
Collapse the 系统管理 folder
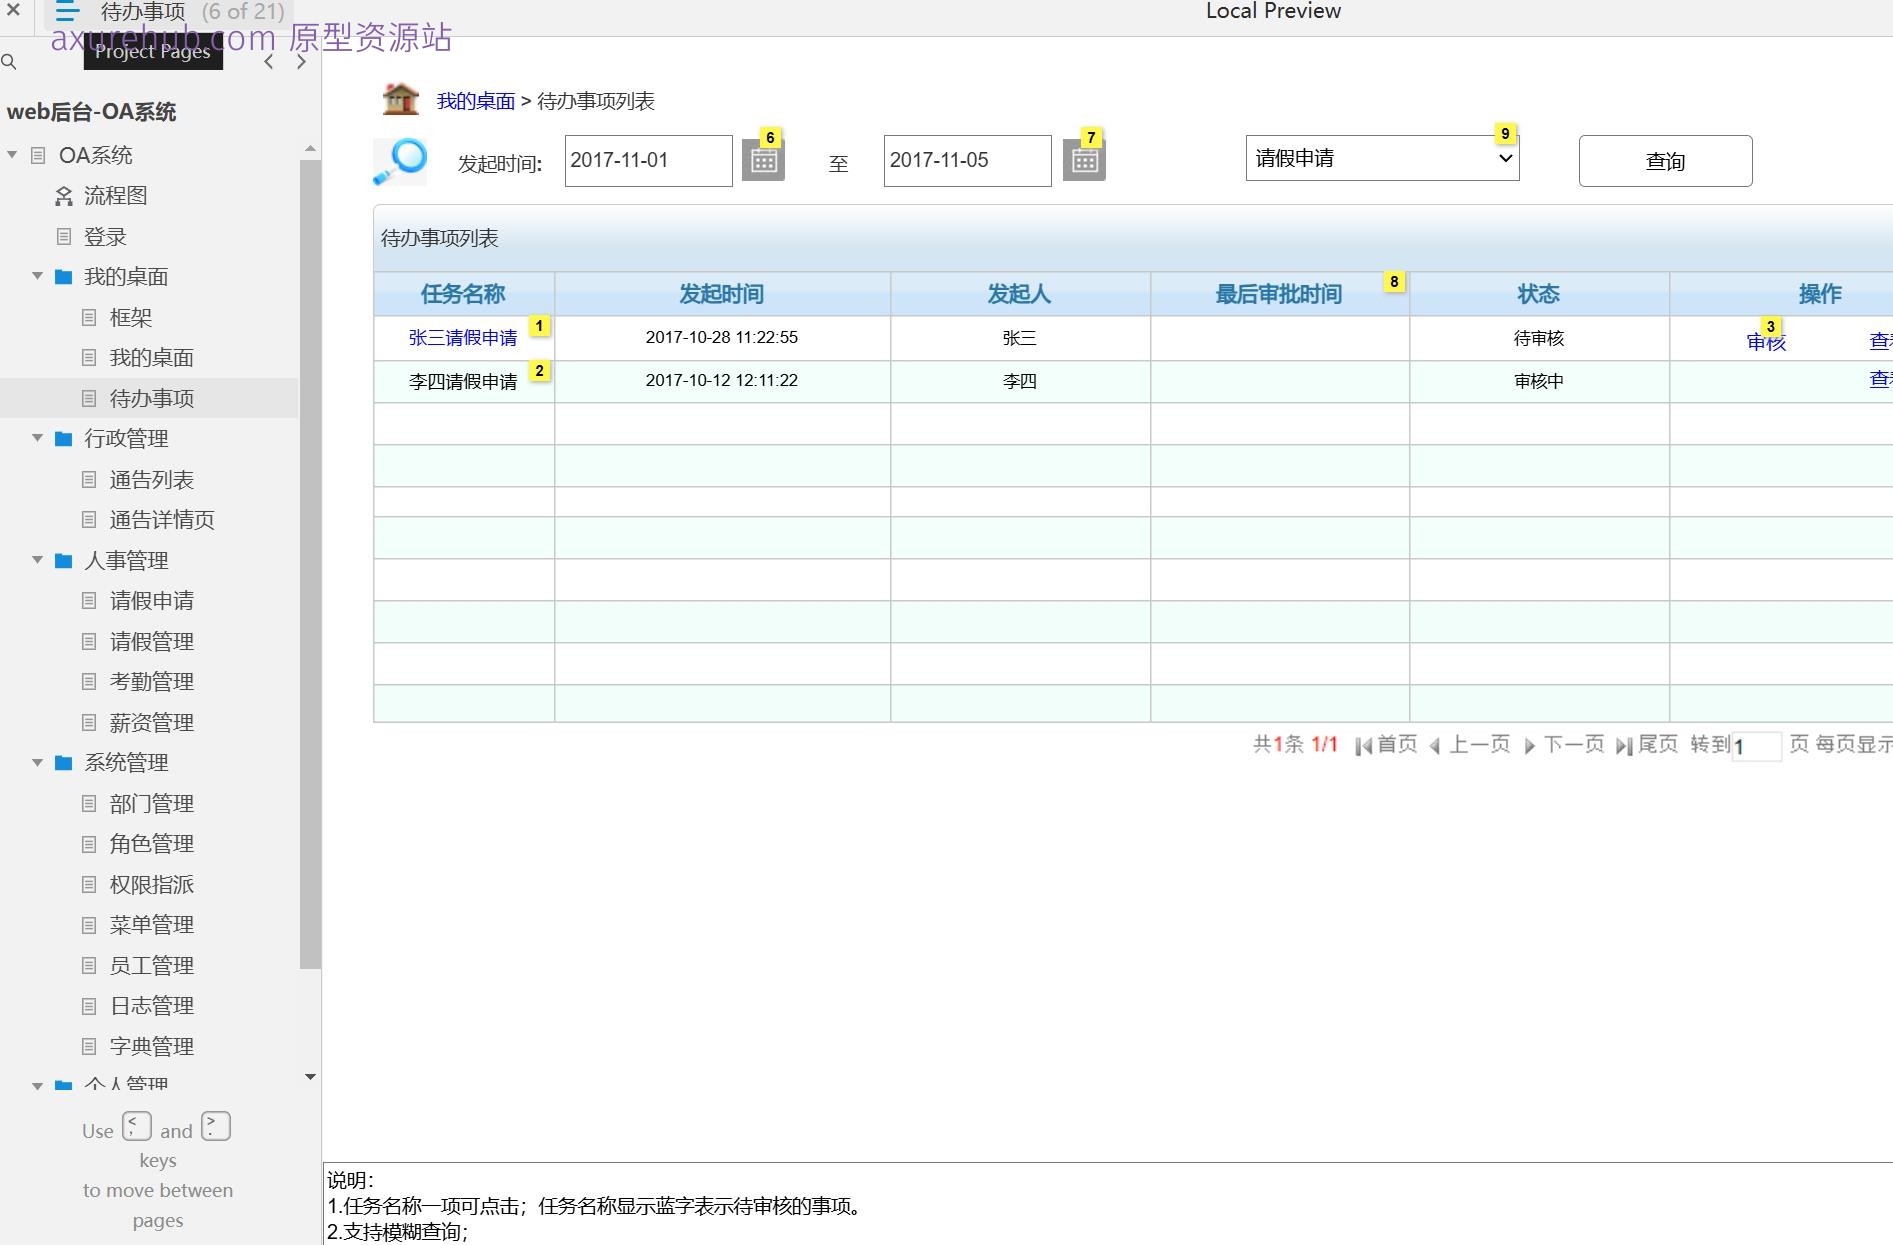tap(37, 762)
